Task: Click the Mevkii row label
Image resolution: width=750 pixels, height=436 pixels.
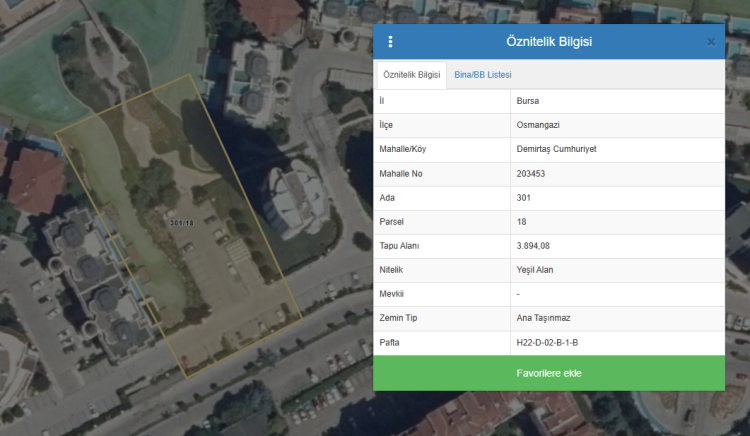Action: pyautogui.click(x=394, y=294)
